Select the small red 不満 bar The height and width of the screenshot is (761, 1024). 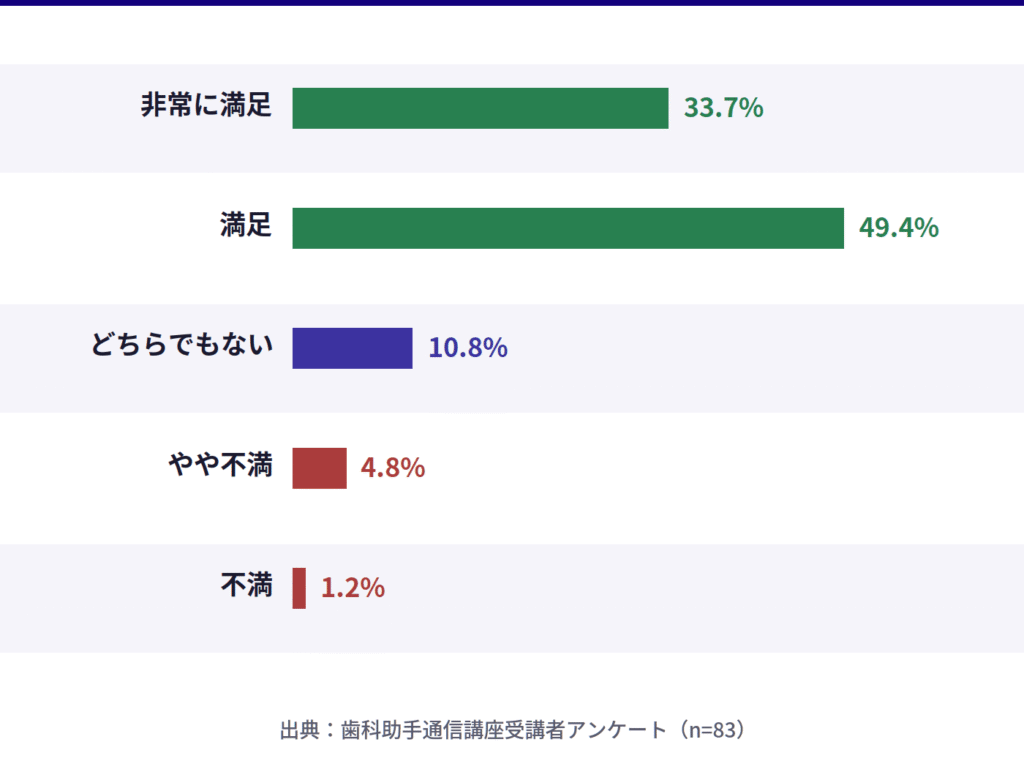(x=299, y=588)
